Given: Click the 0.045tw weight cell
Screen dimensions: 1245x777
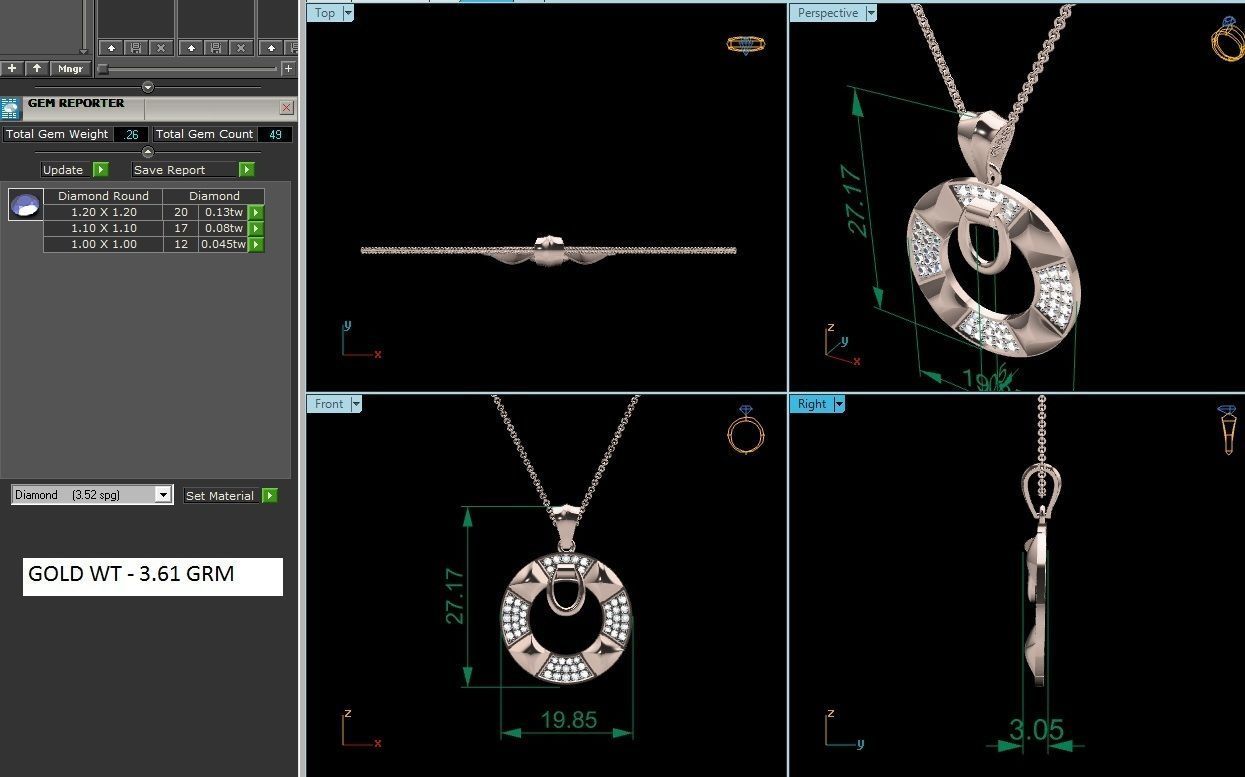Looking at the screenshot, I should point(224,244).
